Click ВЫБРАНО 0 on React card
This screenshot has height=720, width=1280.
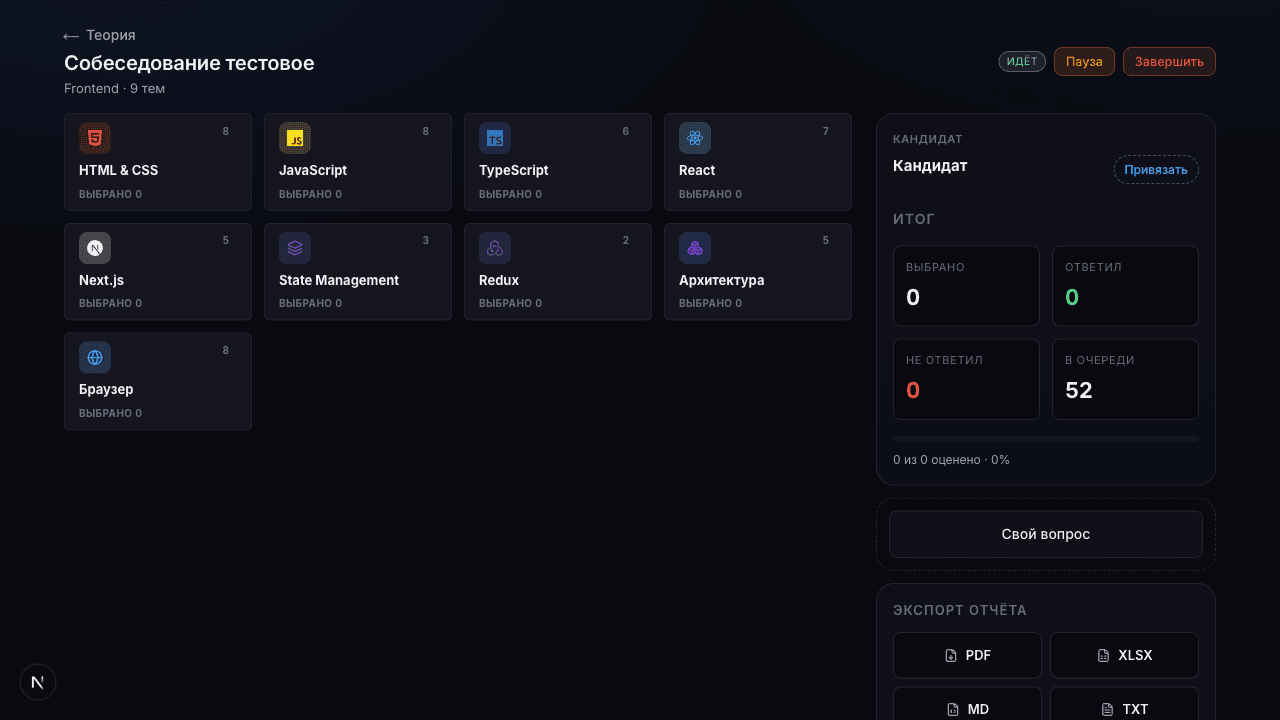coord(710,194)
